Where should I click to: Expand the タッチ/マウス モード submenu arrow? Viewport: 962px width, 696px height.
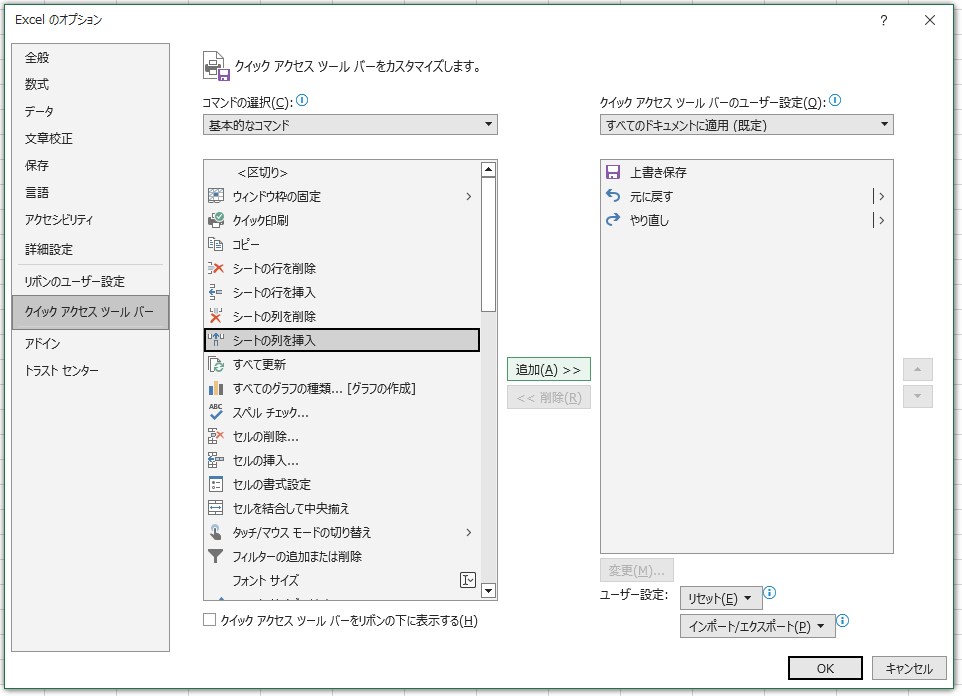click(469, 532)
